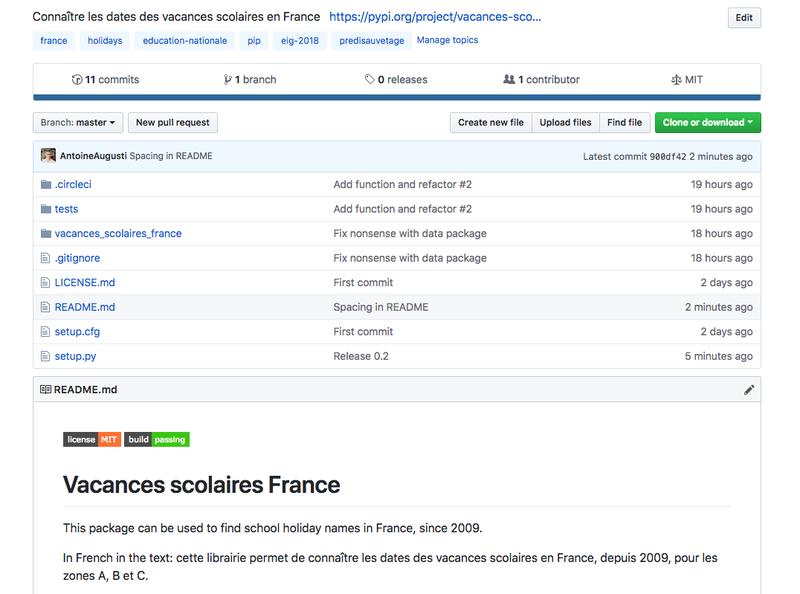Click the language bar below repository stats

tap(396, 98)
